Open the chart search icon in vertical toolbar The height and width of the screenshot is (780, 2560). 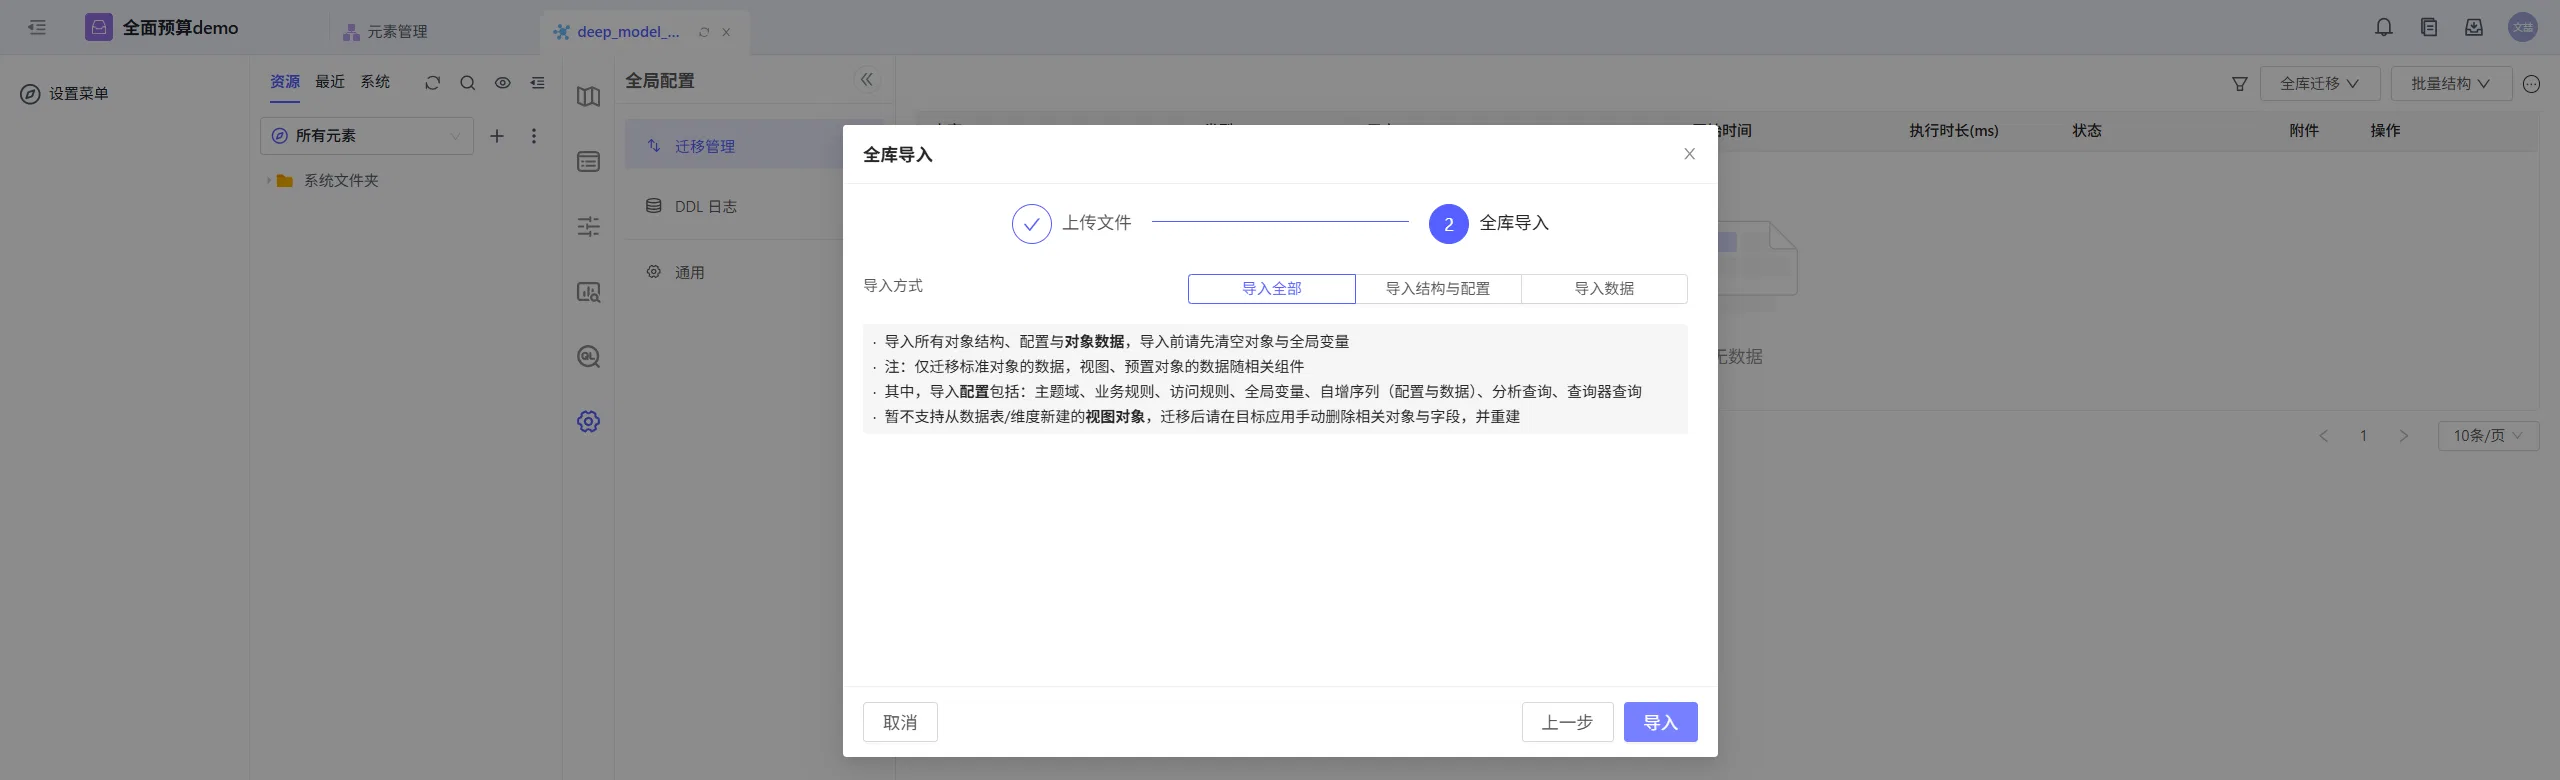coord(589,292)
